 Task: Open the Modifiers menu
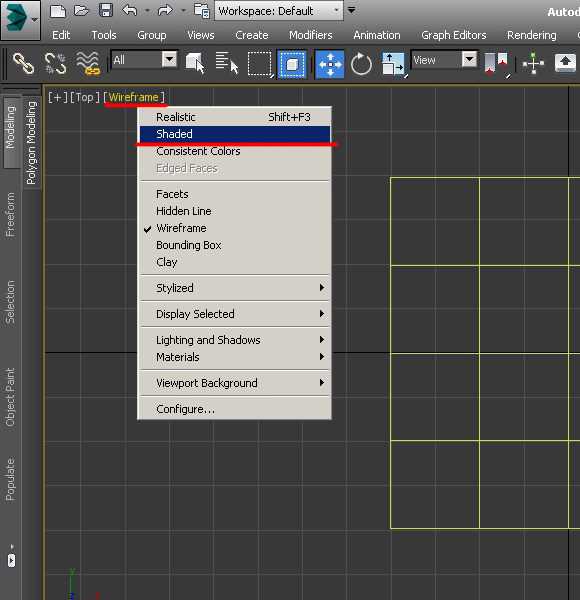[310, 35]
